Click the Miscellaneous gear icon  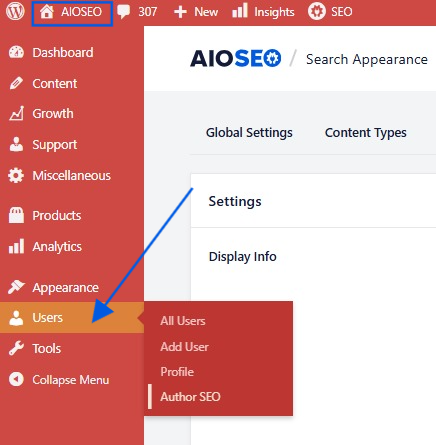click(16, 175)
